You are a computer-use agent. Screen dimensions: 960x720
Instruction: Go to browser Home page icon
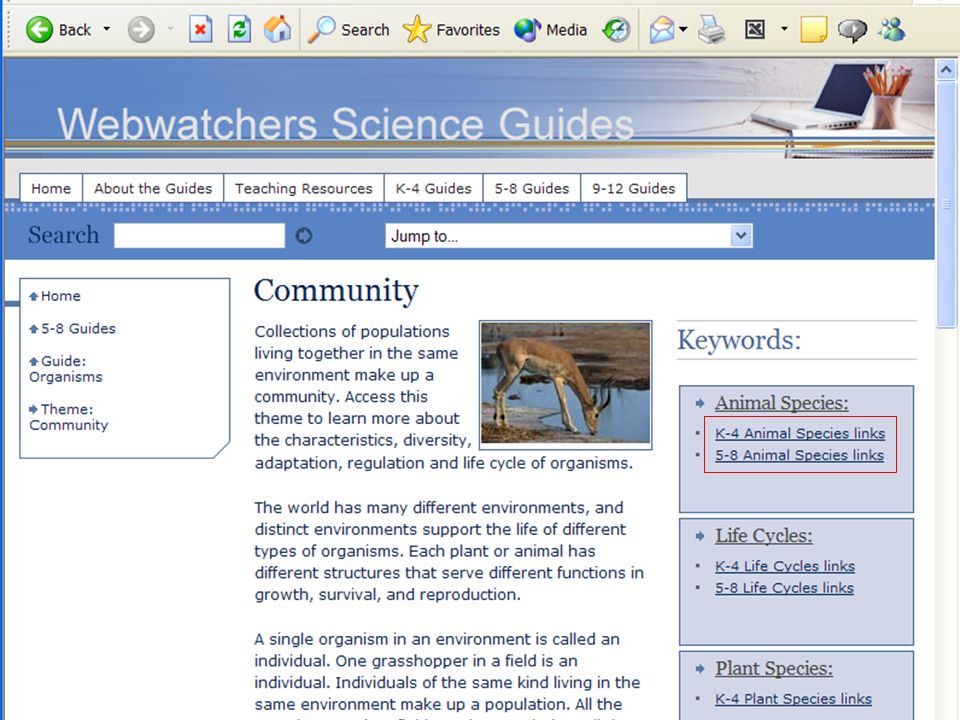[277, 29]
